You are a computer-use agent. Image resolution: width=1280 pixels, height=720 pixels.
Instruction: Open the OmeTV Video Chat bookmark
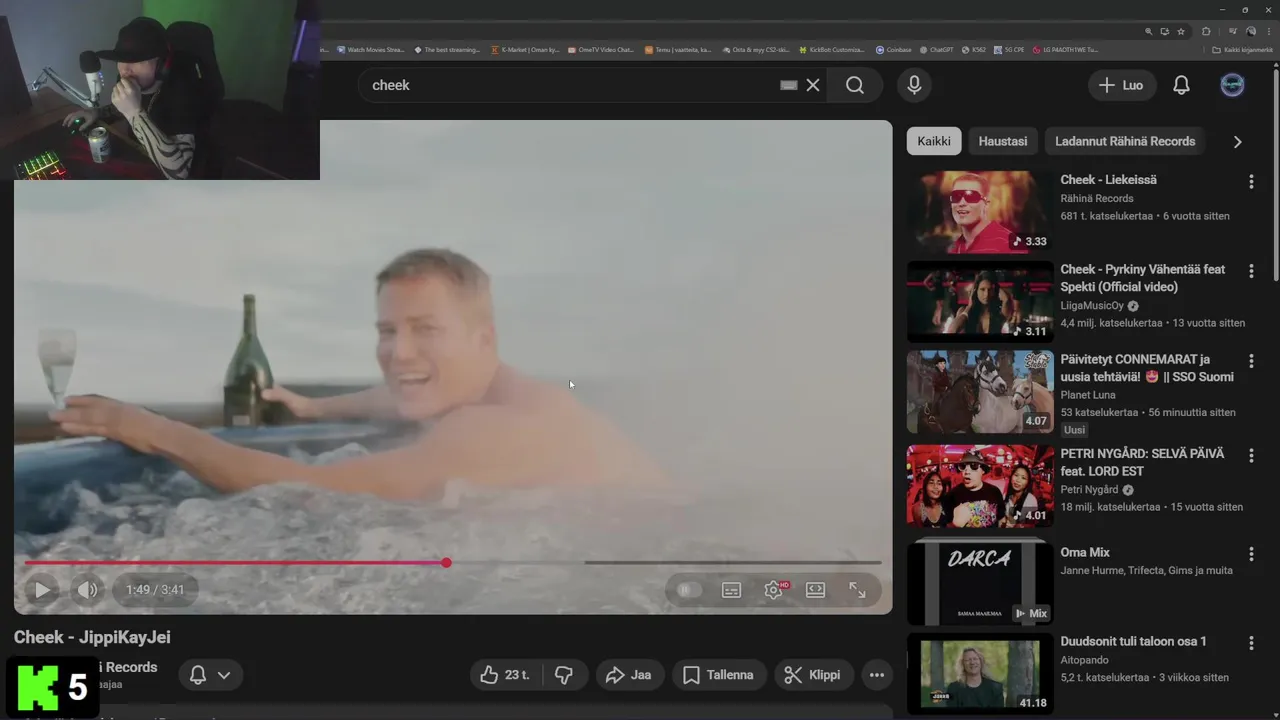point(601,49)
